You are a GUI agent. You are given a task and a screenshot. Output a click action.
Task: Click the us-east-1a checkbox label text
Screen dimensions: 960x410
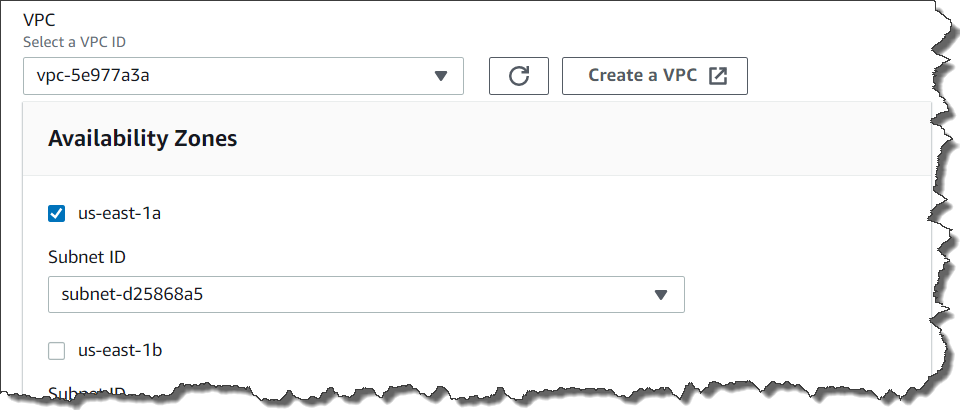tap(119, 214)
